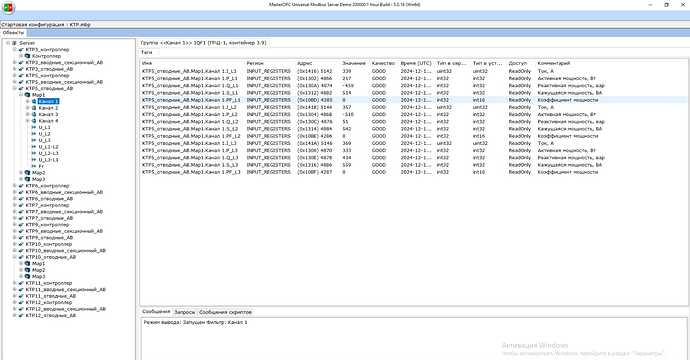Click the device icon of KTP12_вводные_секционный_АВ
Image resolution: width=690 pixels, height=360 pixels.
(x=21, y=309)
